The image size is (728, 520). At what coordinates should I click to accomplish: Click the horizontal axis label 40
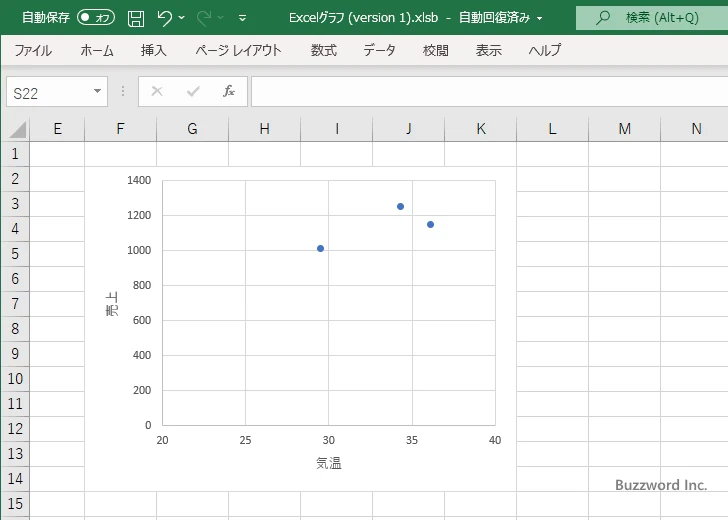click(x=495, y=440)
